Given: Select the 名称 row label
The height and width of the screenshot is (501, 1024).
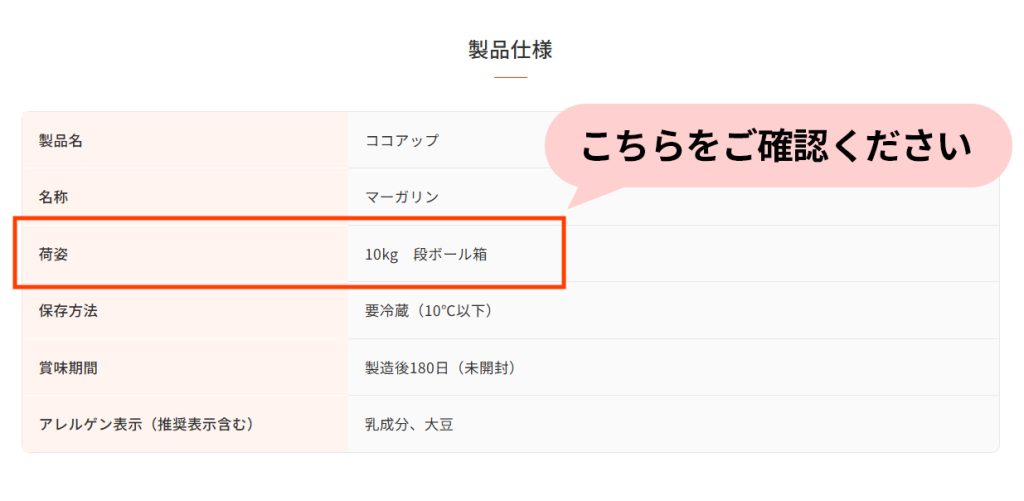Looking at the screenshot, I should (x=185, y=197).
